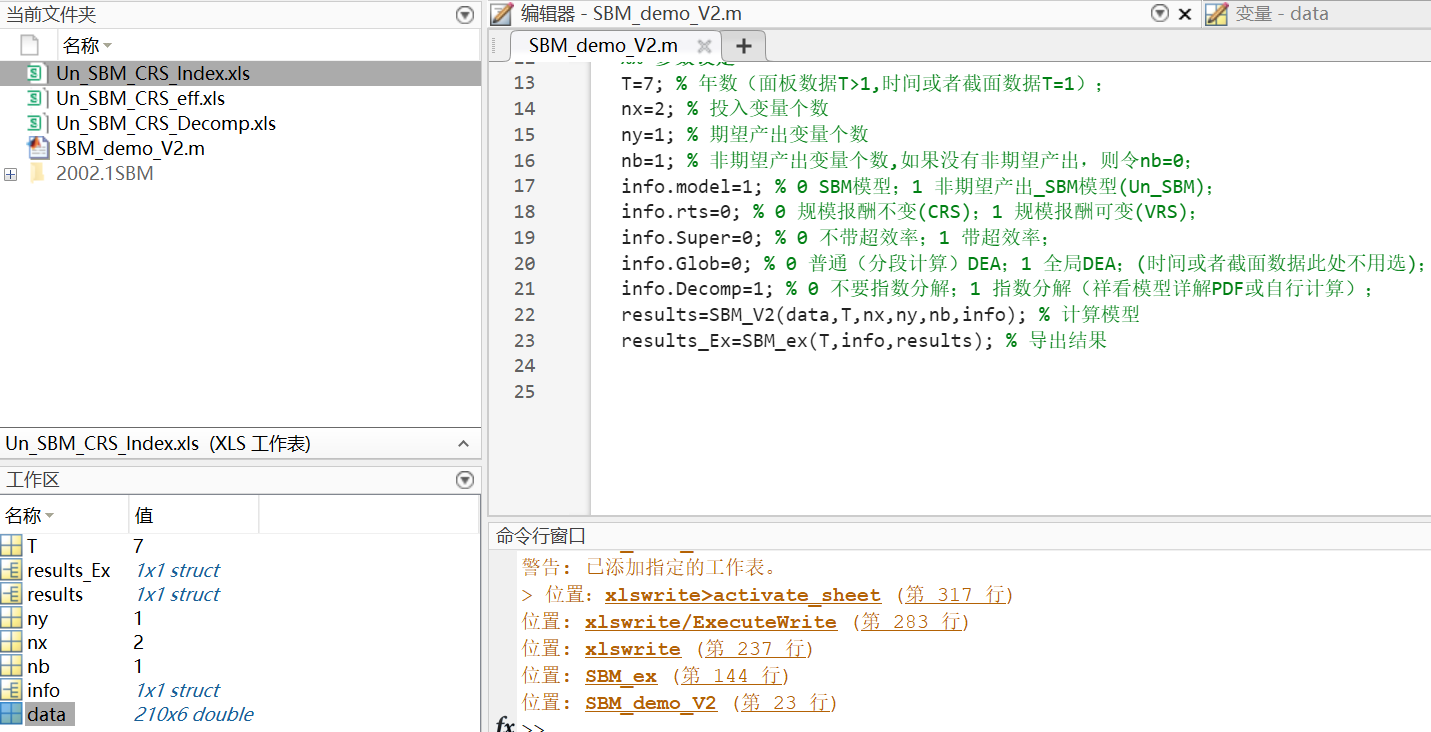Click the struct icon next to results
The height and width of the screenshot is (732, 1431).
click(x=11, y=594)
